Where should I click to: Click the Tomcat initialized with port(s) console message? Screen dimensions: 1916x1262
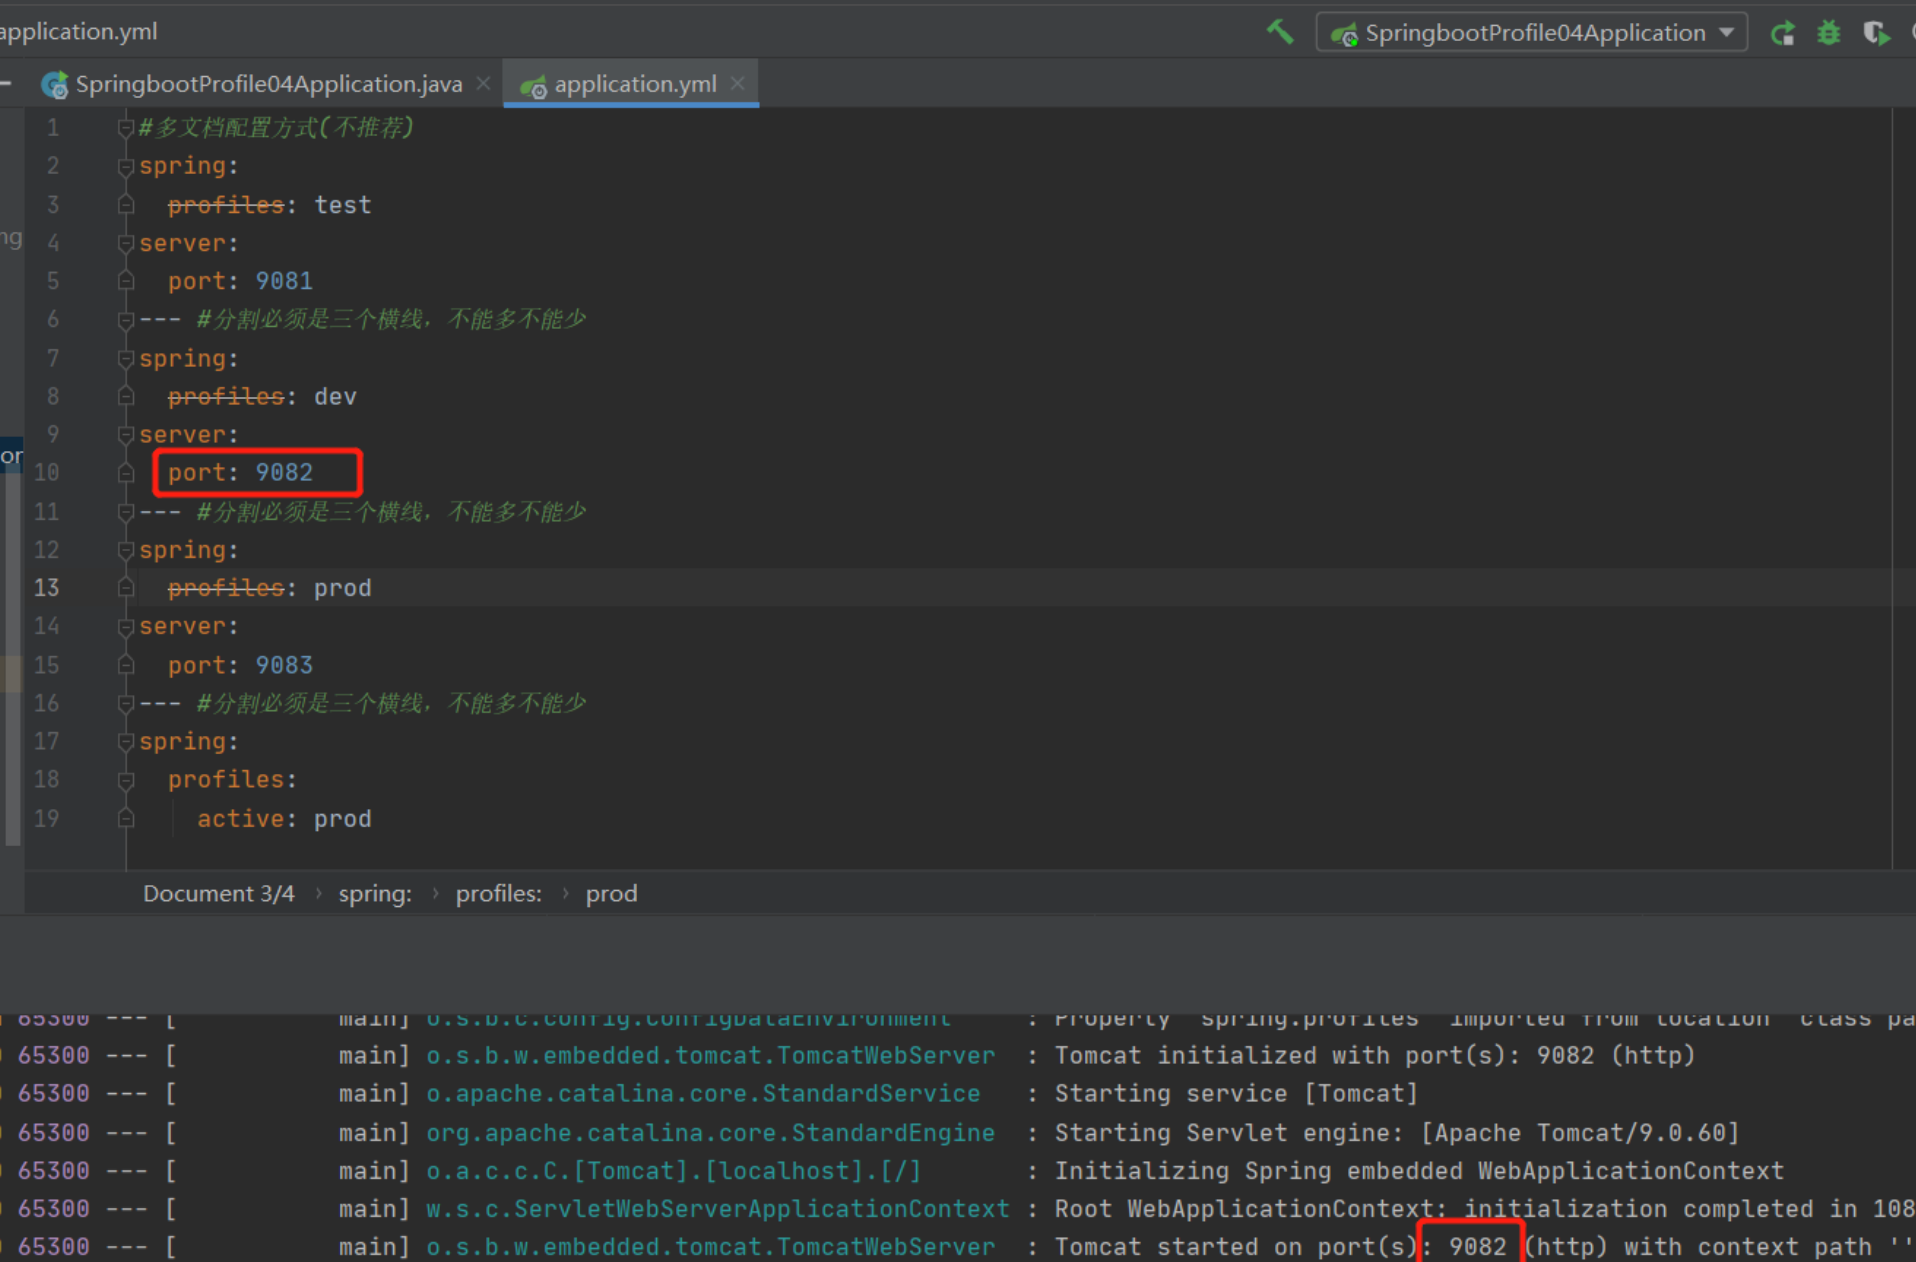click(x=1375, y=1056)
